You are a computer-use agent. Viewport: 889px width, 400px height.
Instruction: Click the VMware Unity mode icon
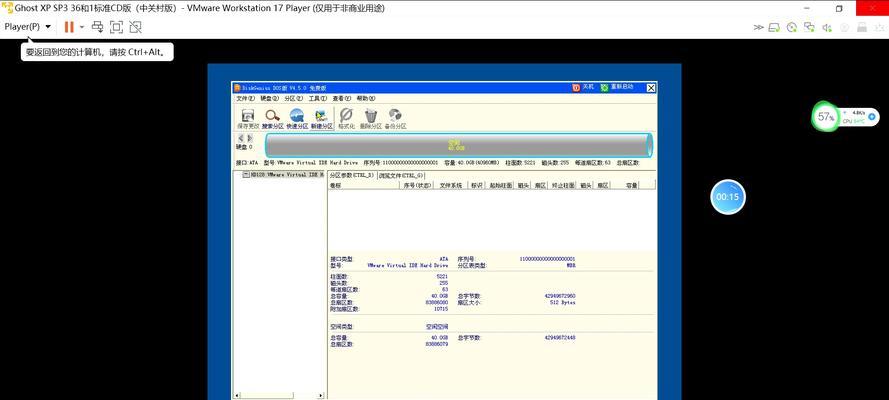[135, 27]
